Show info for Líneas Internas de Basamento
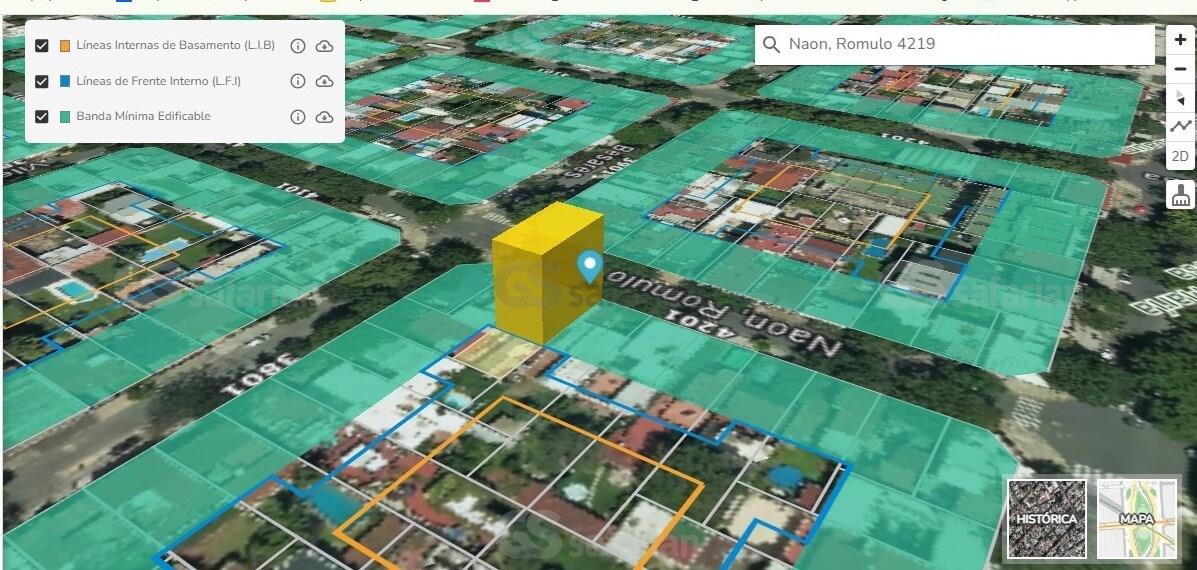Viewport: 1197px width, 570px height. coord(298,46)
